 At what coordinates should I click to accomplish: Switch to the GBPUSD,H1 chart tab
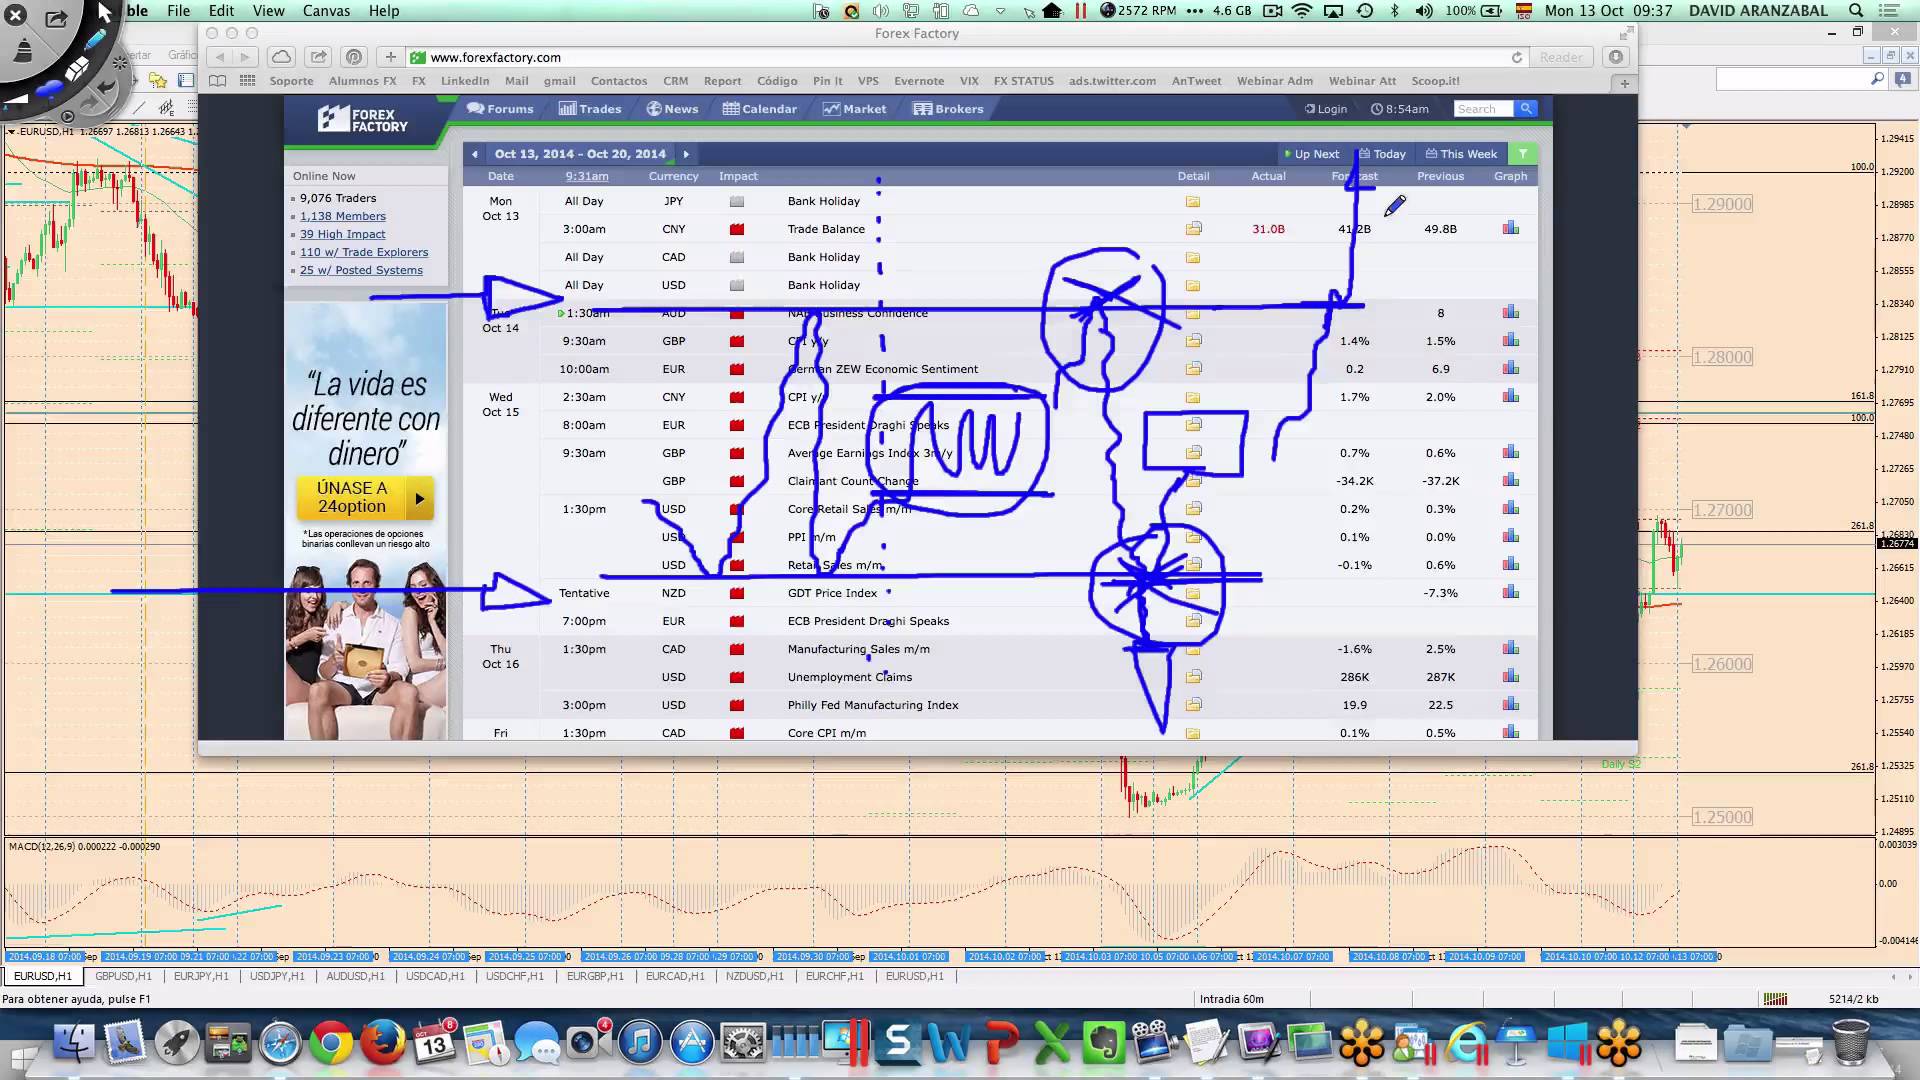point(123,976)
